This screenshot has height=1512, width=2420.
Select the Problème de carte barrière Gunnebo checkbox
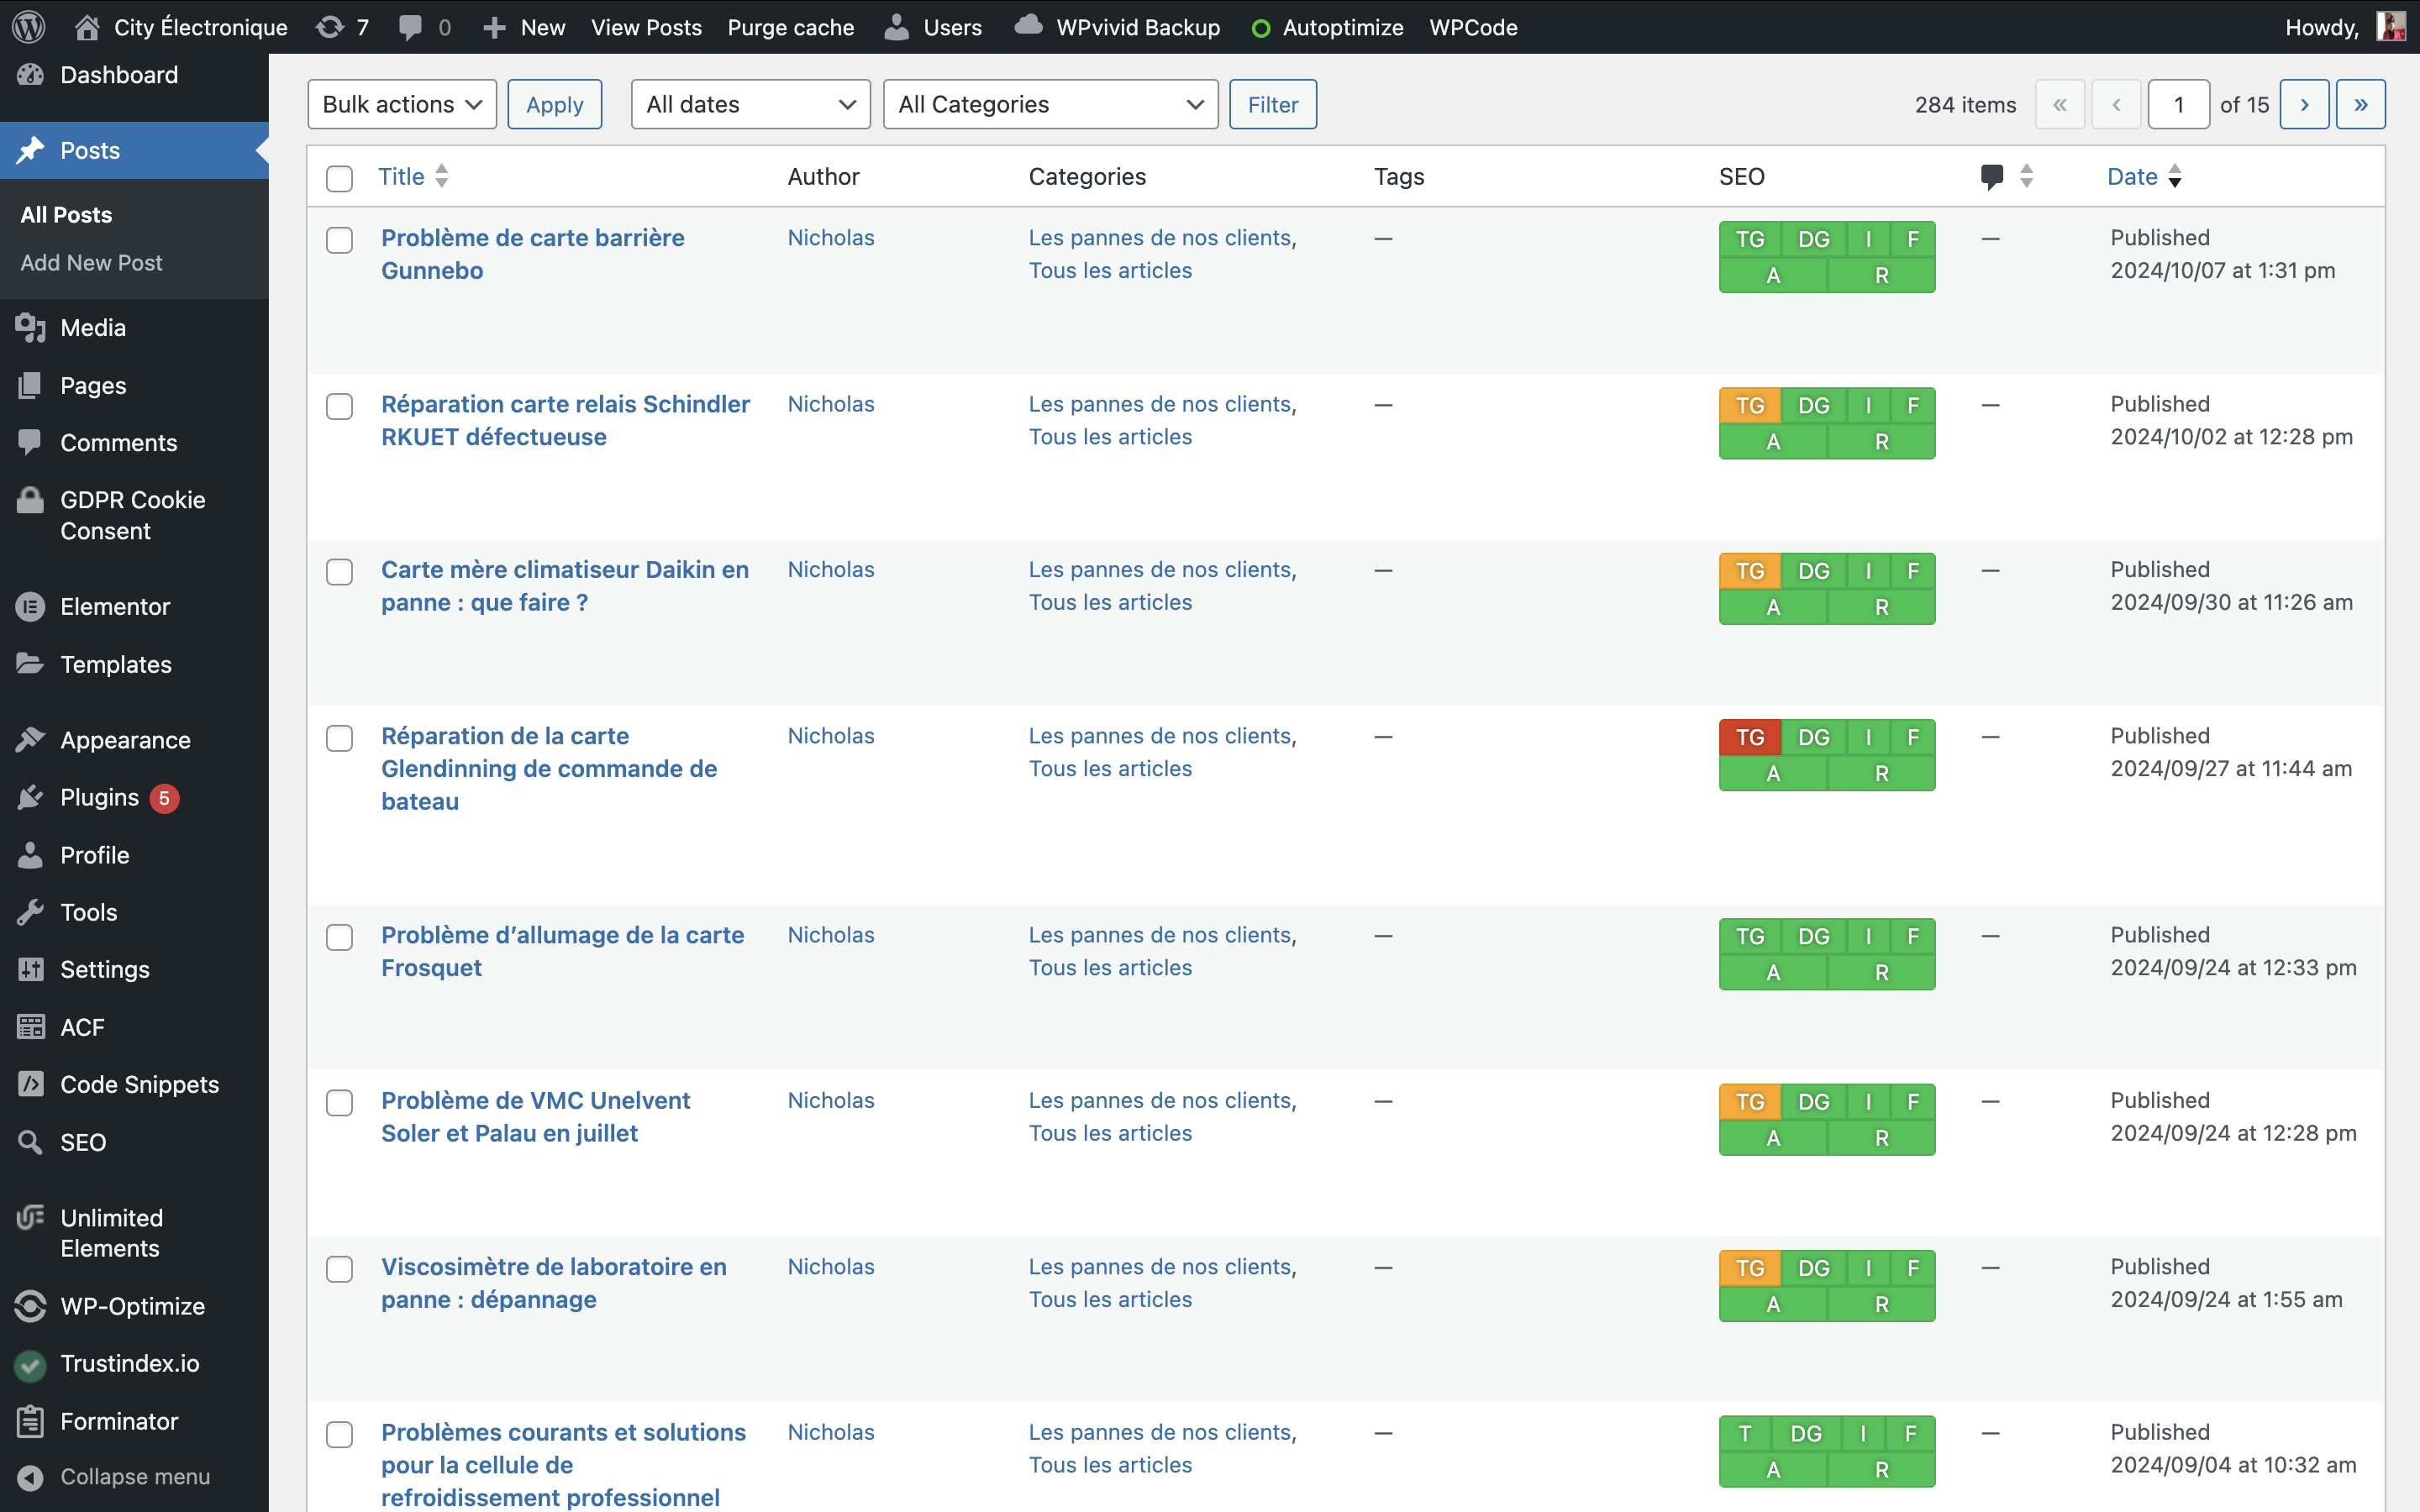click(x=339, y=240)
